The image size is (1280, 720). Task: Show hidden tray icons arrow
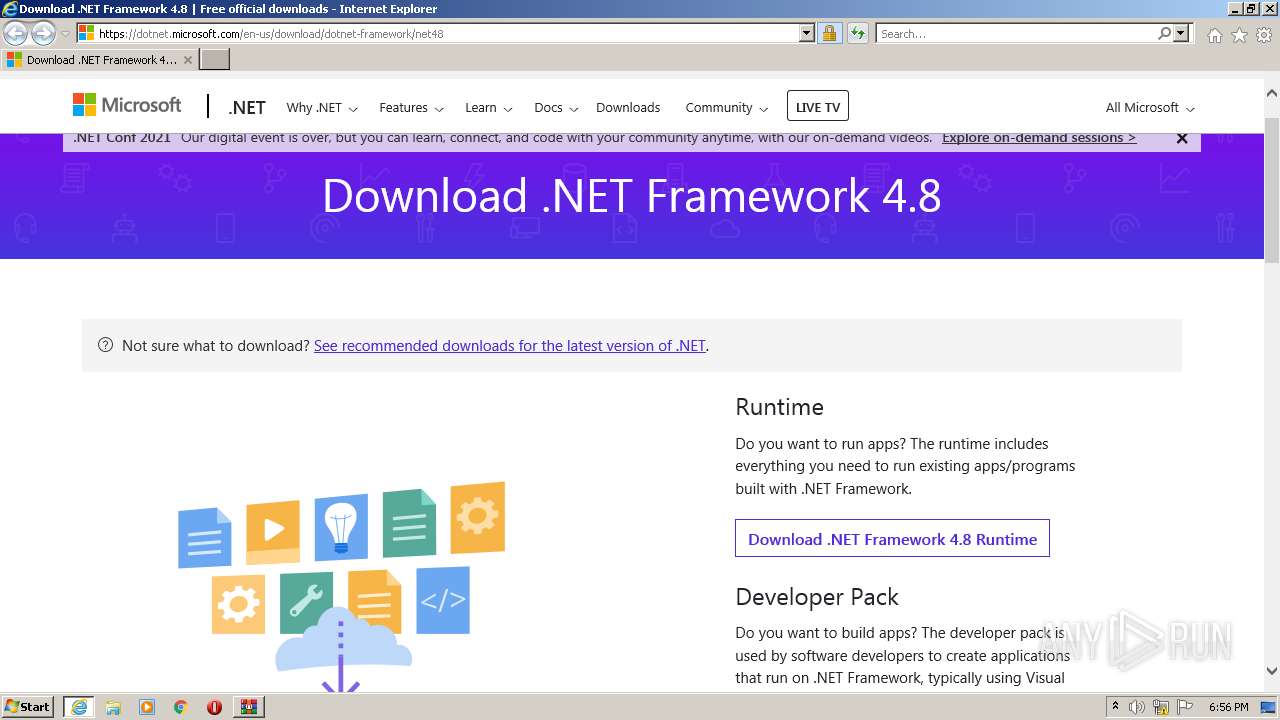point(1115,706)
